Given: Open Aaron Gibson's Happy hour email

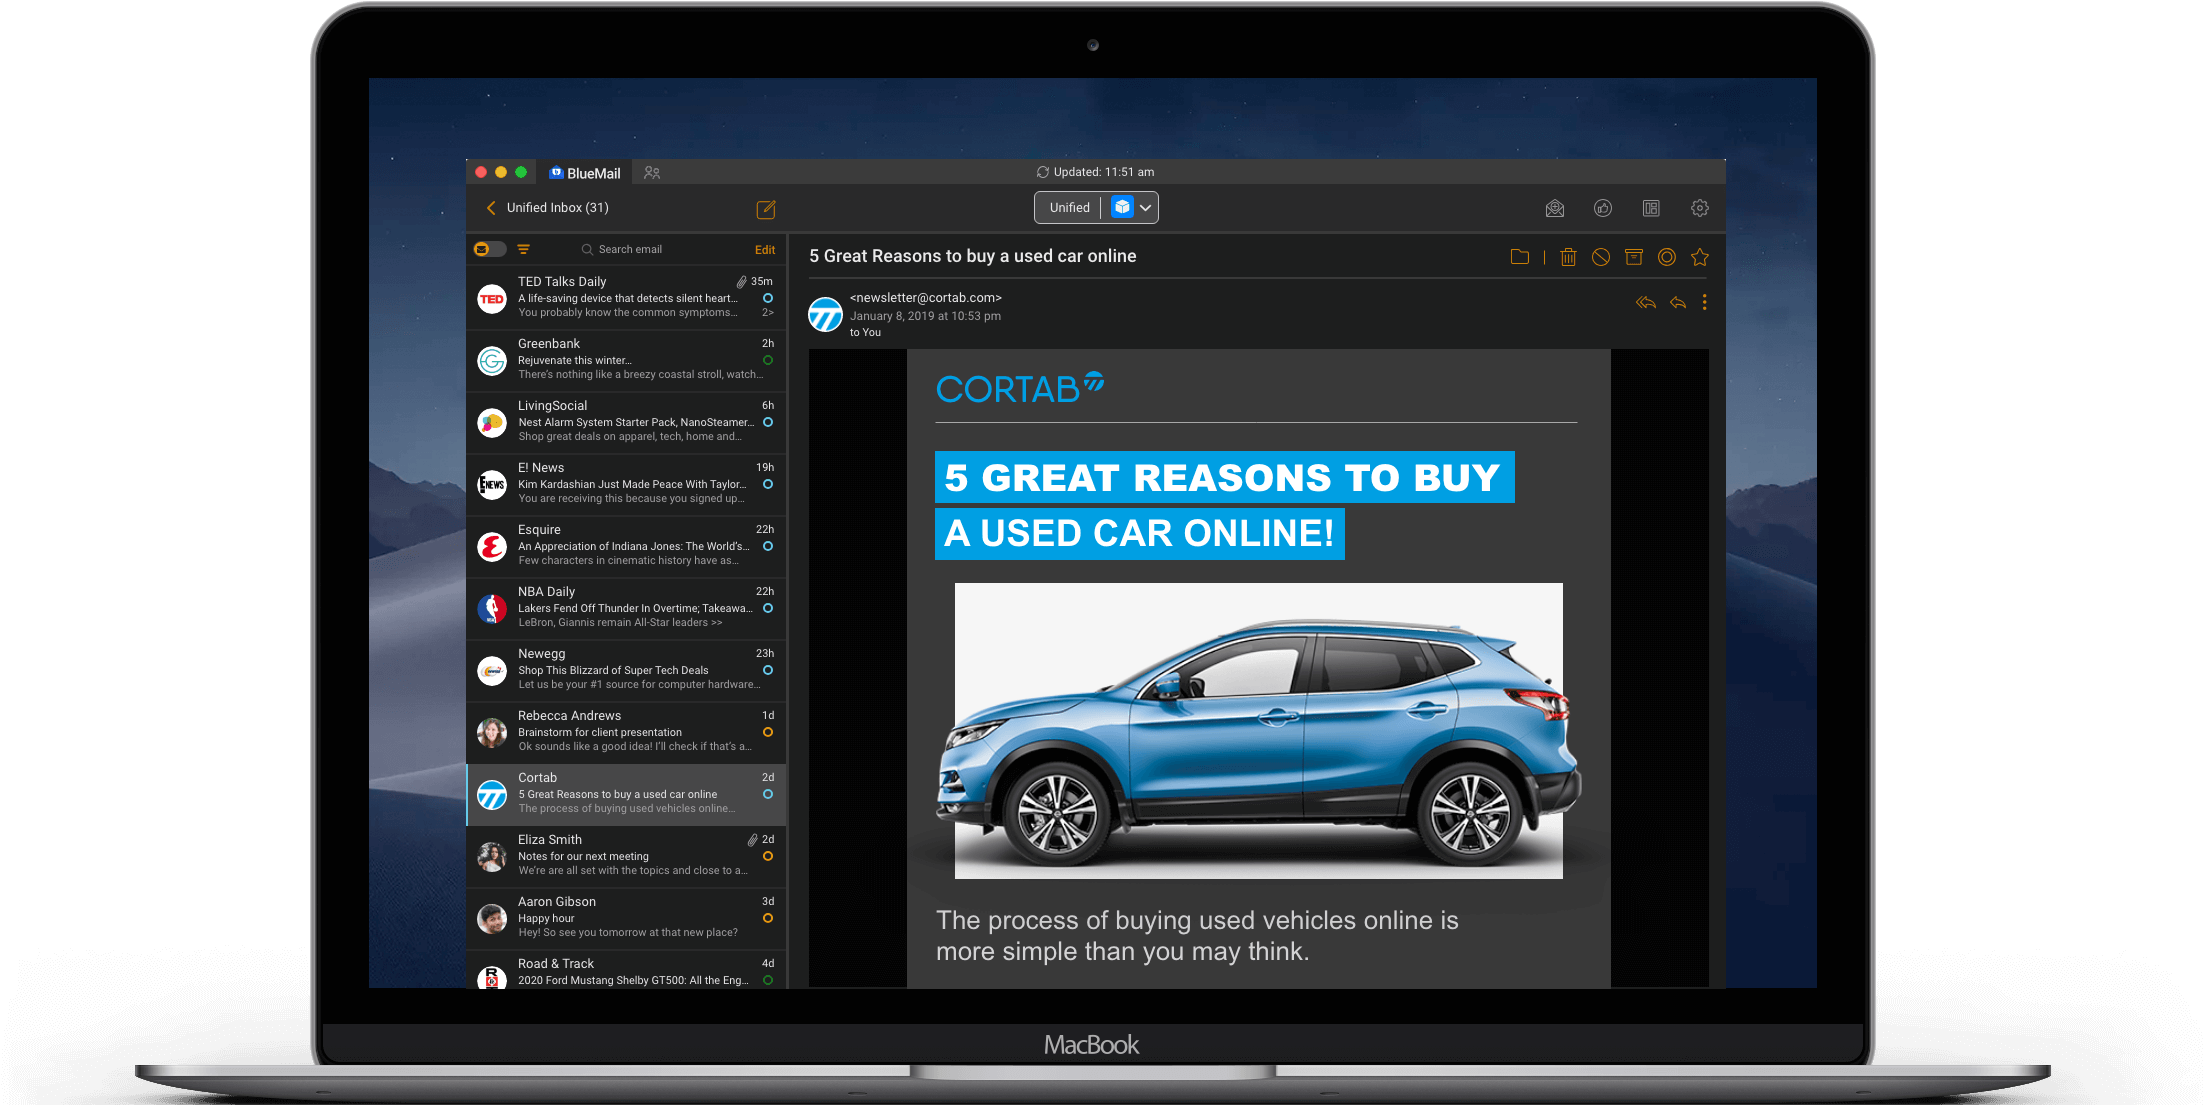Looking at the screenshot, I should pos(626,918).
